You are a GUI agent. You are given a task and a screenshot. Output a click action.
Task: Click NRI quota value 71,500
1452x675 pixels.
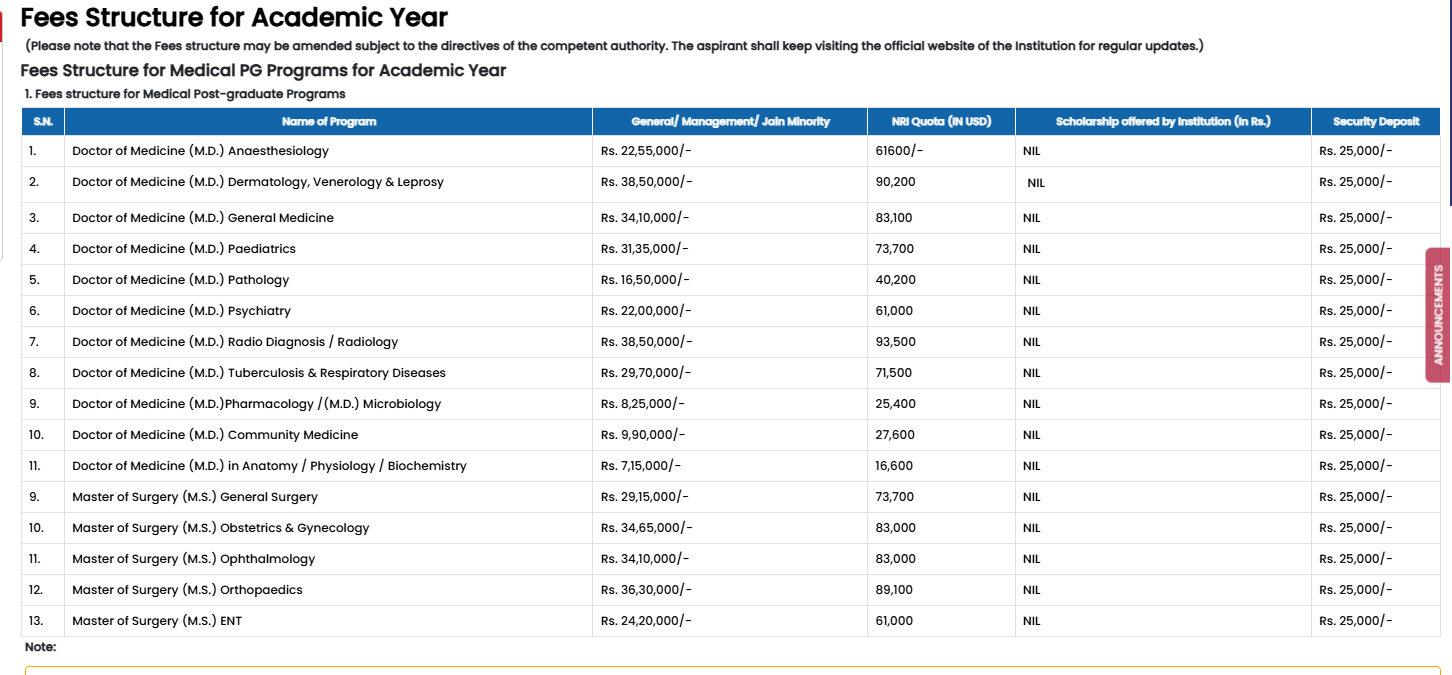click(894, 373)
